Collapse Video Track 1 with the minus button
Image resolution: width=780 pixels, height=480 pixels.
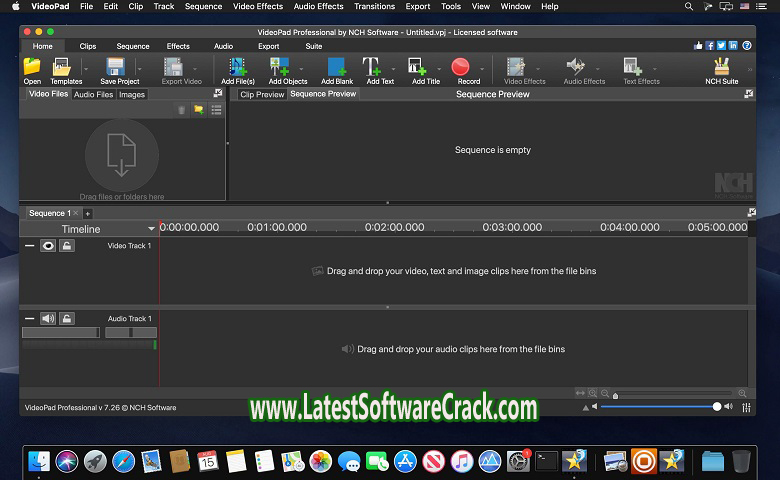coord(29,246)
